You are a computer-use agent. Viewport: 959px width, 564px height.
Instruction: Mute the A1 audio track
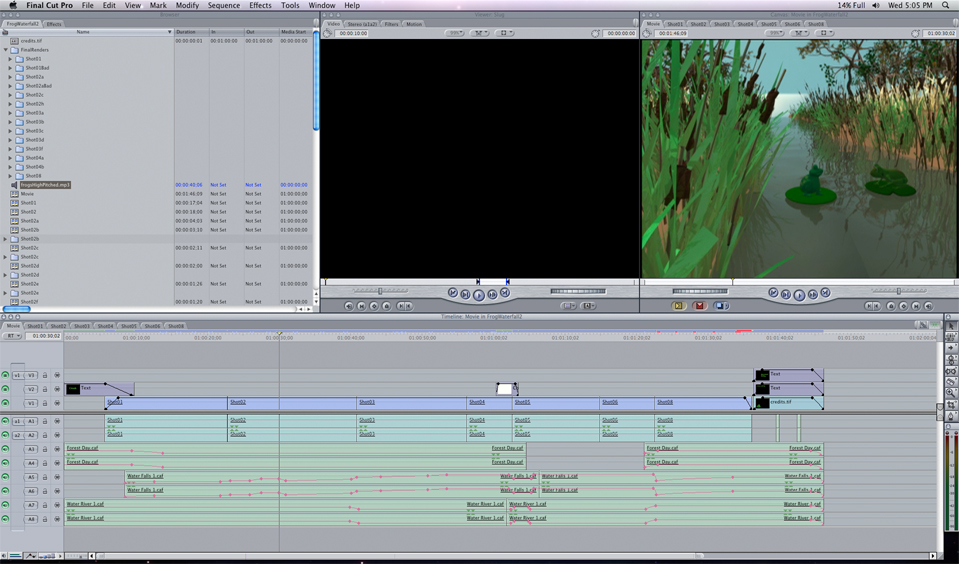[5, 421]
